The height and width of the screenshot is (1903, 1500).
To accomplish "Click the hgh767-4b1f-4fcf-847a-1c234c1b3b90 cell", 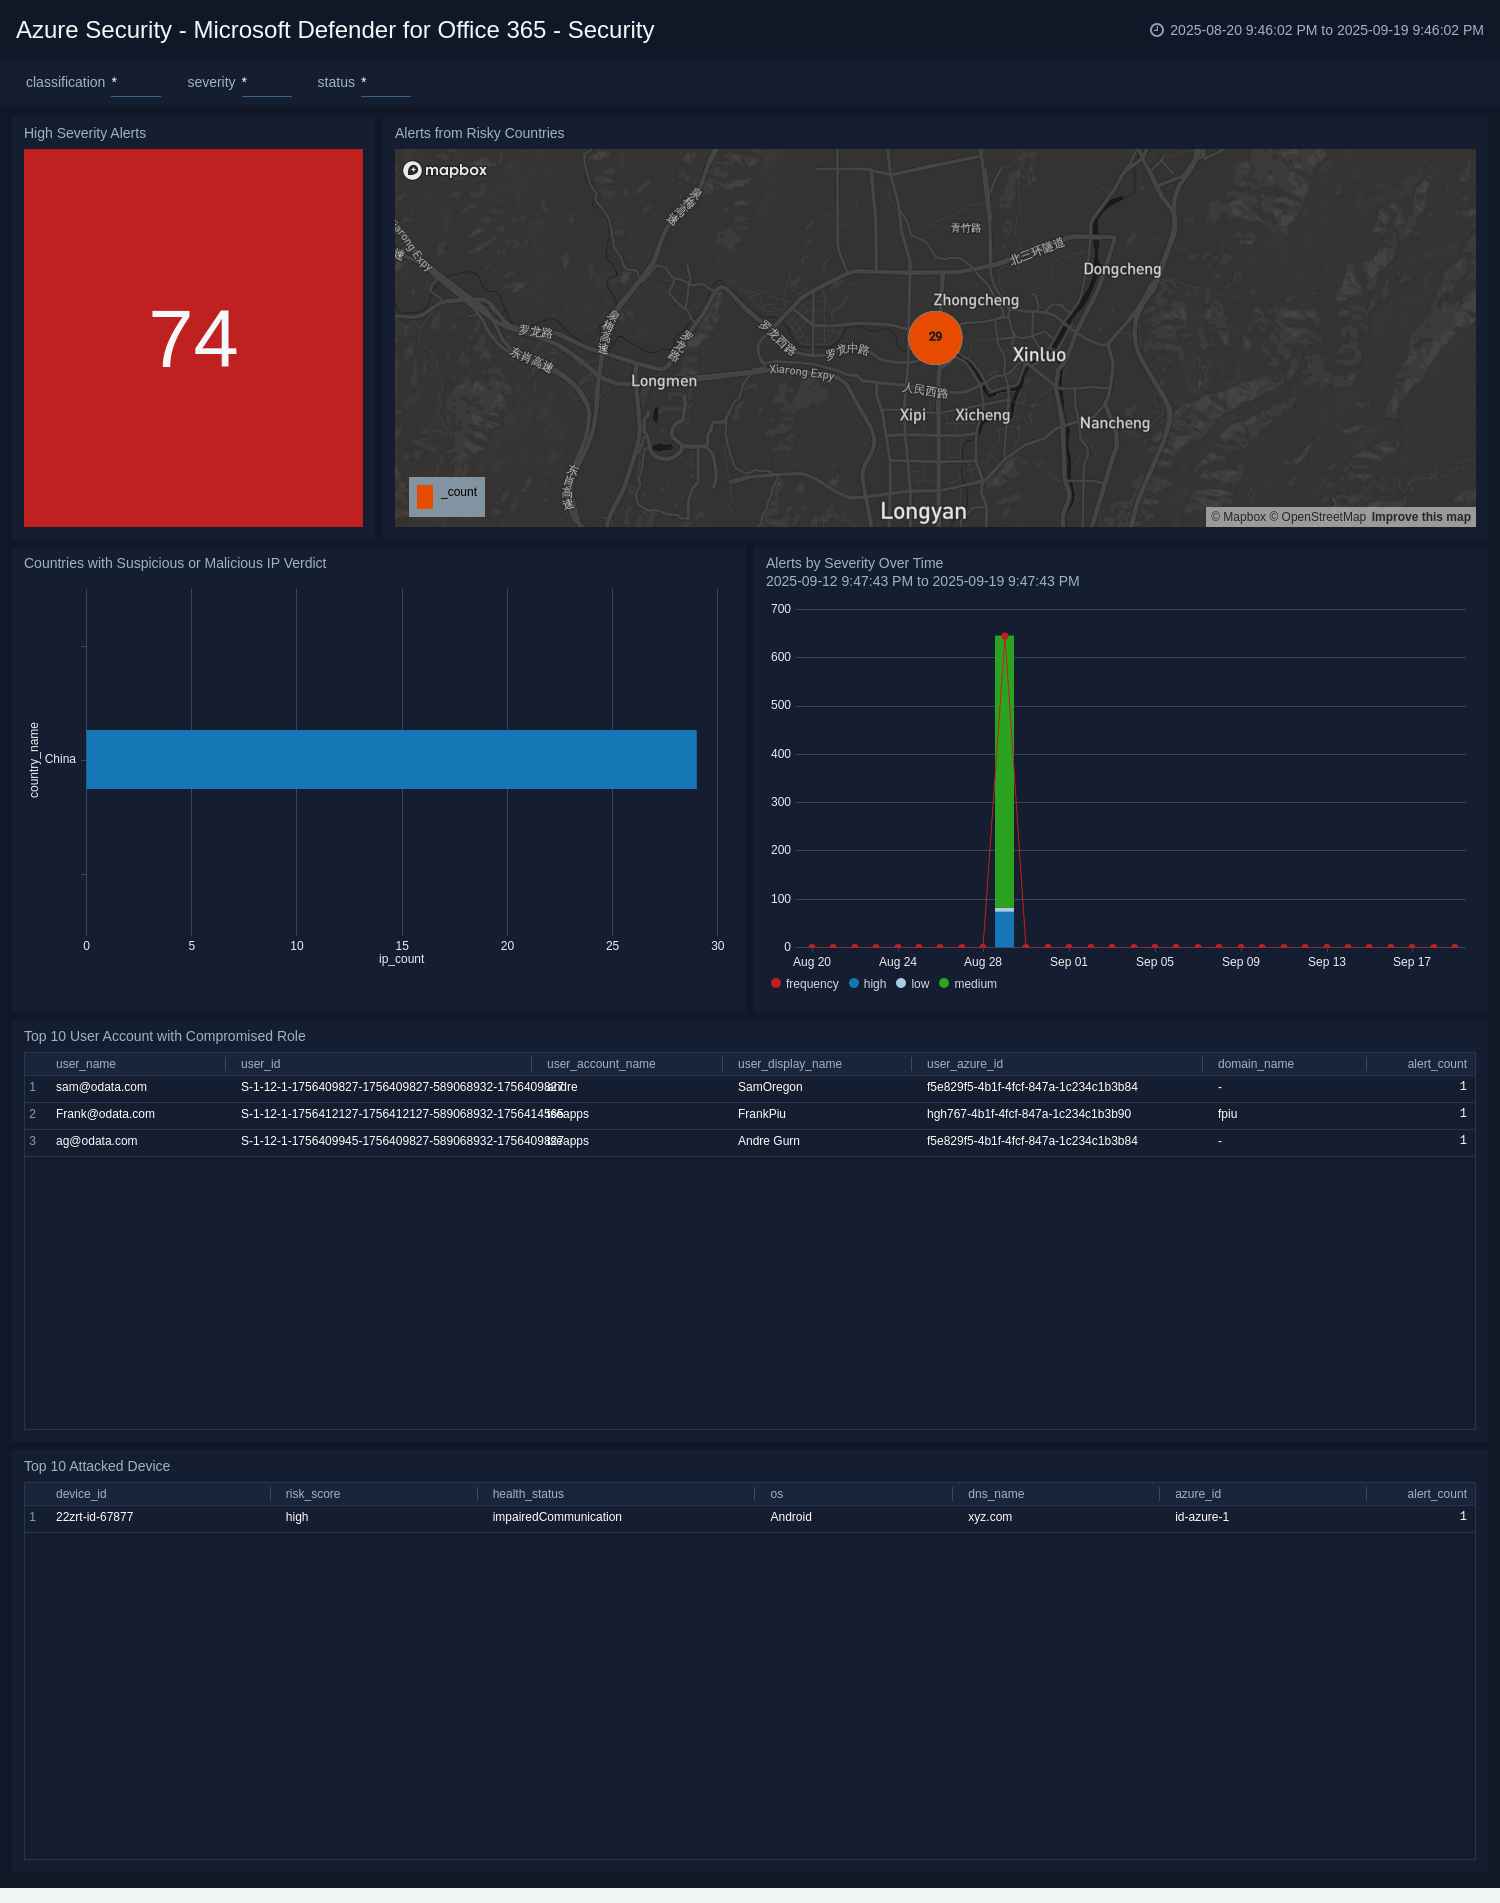I will coord(1029,1114).
